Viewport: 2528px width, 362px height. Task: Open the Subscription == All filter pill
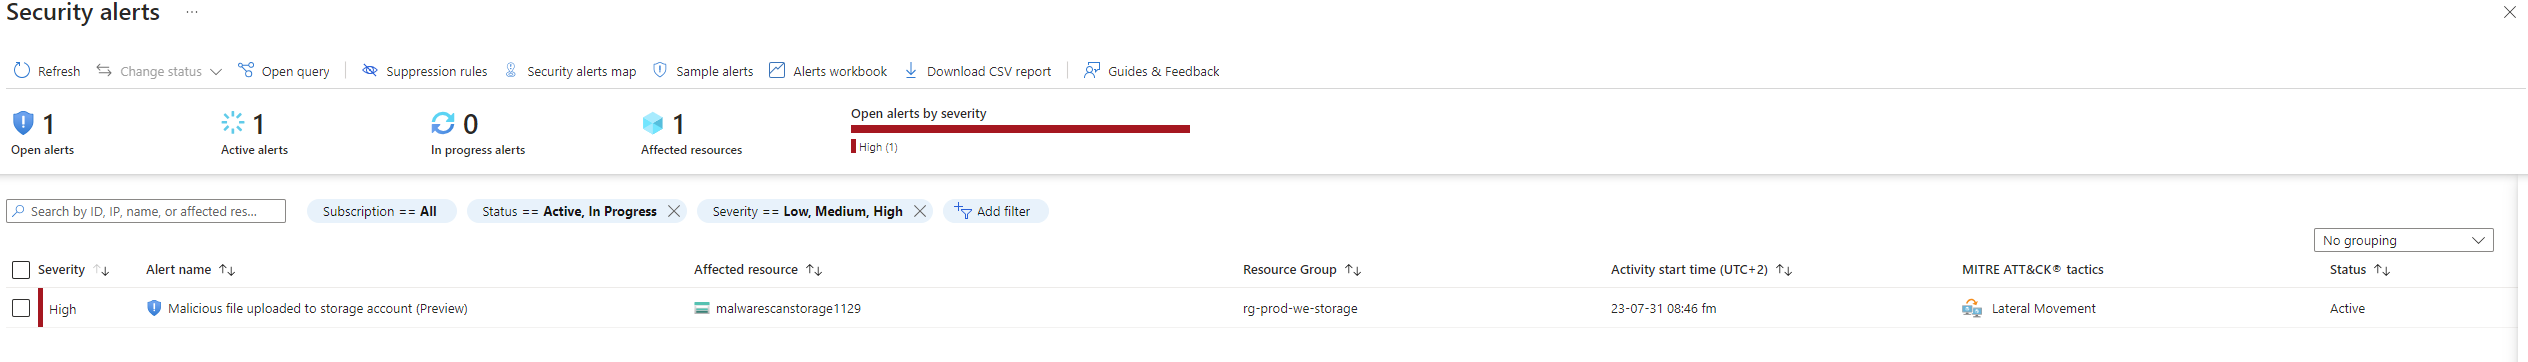[x=380, y=211]
